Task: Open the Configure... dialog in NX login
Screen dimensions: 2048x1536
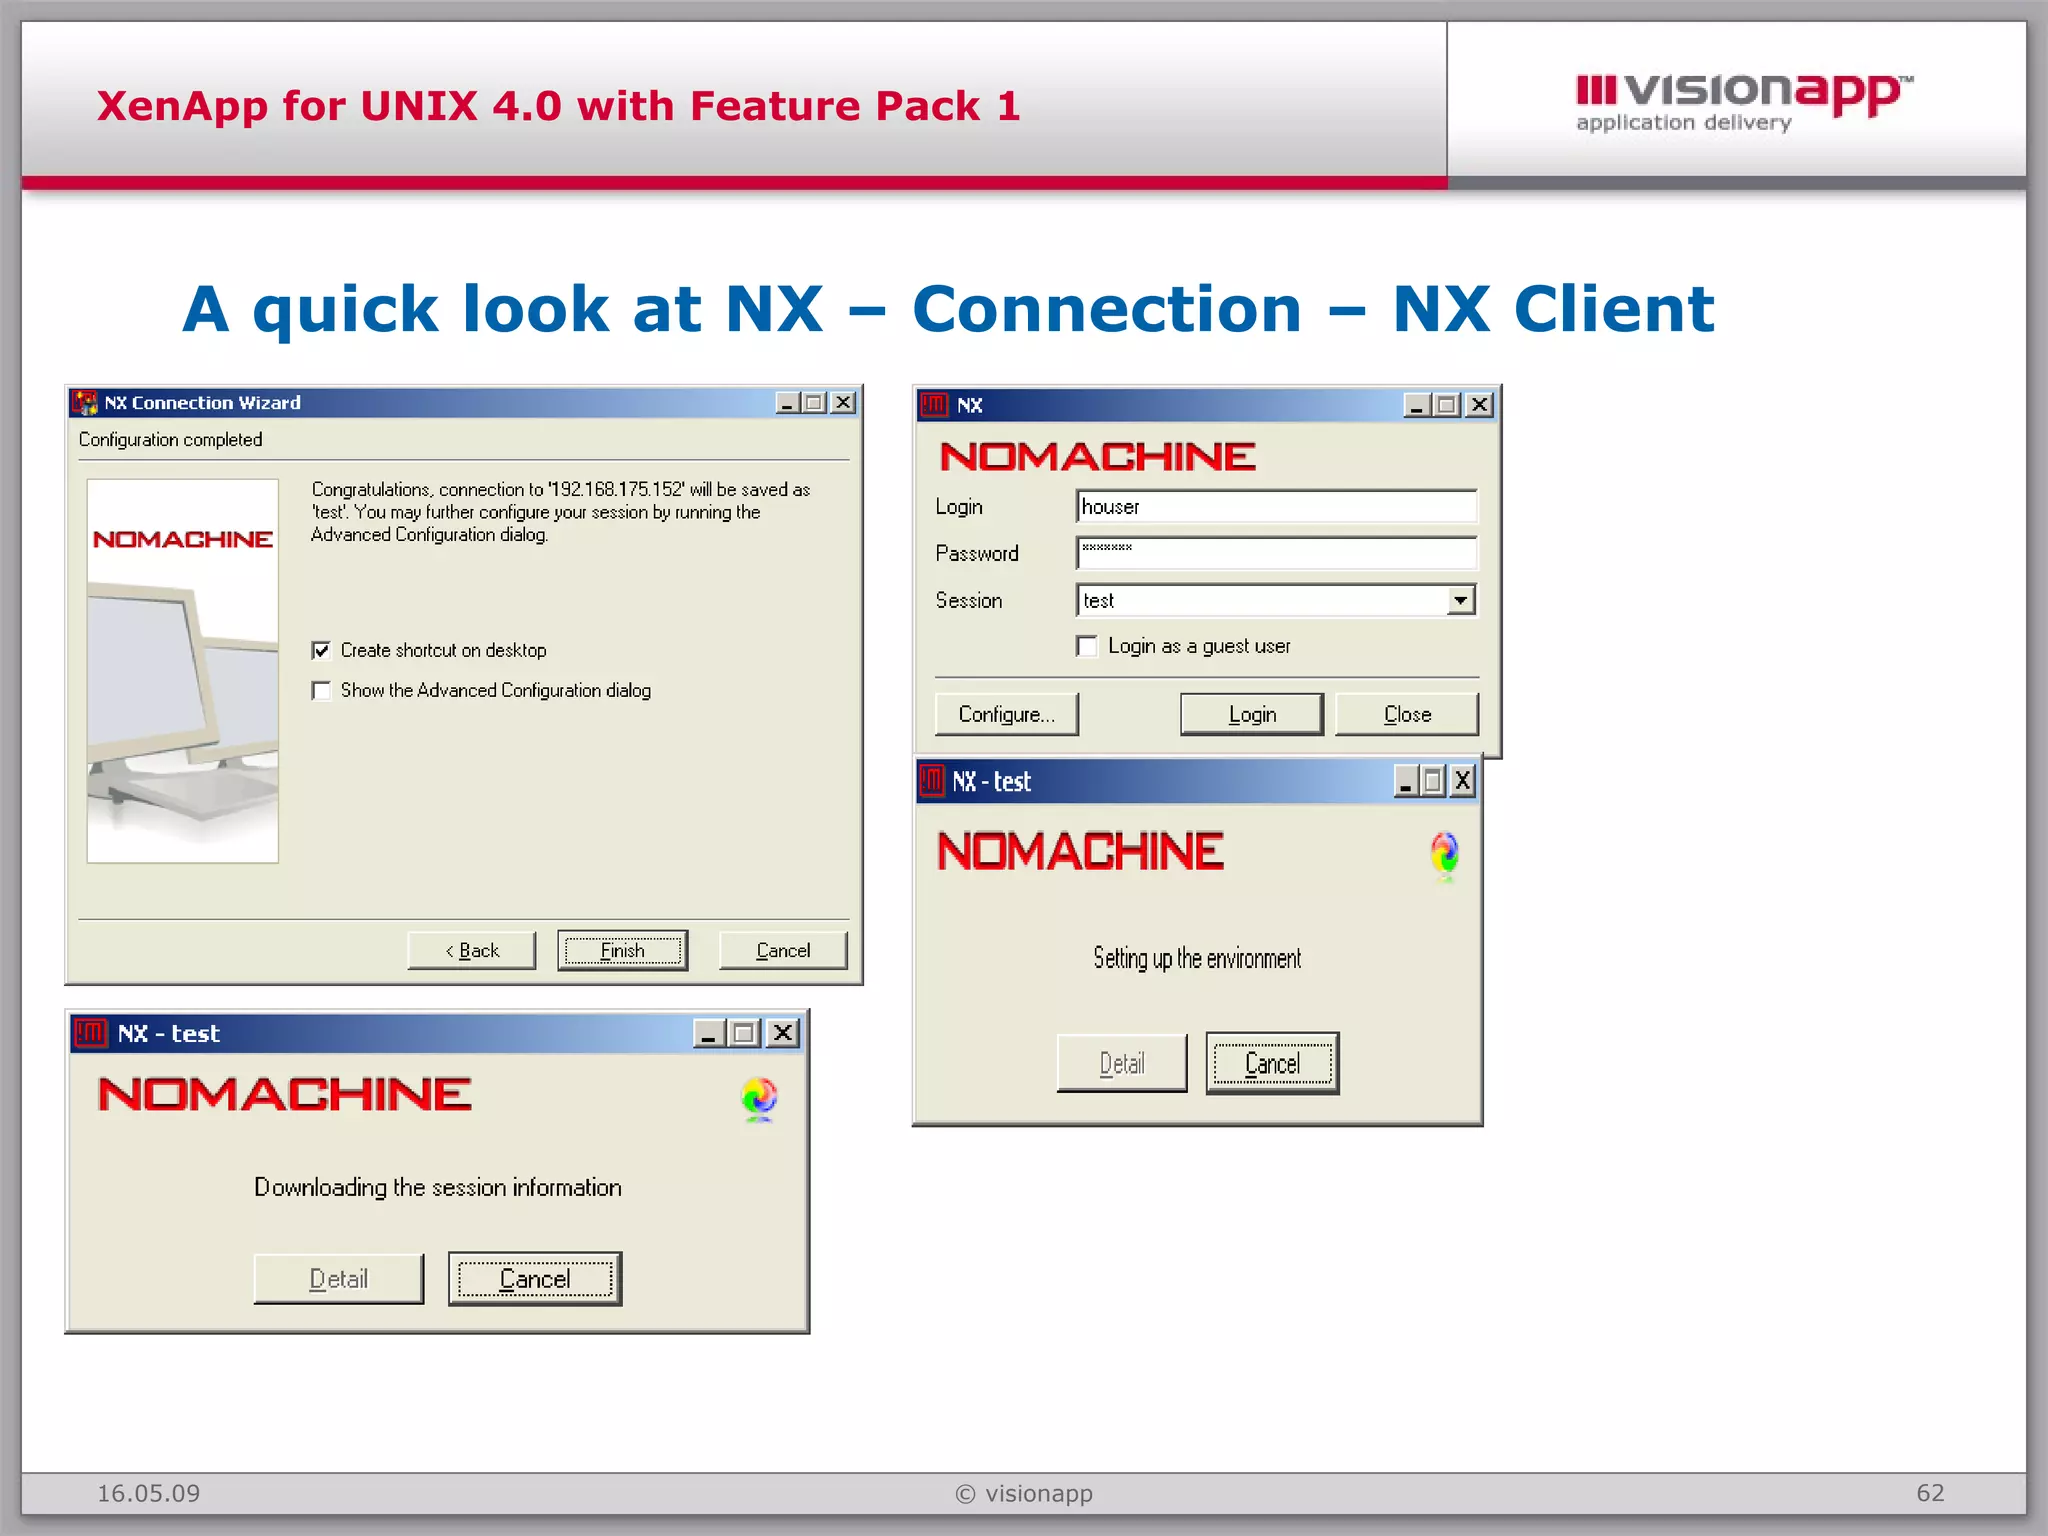Action: tap(1007, 714)
